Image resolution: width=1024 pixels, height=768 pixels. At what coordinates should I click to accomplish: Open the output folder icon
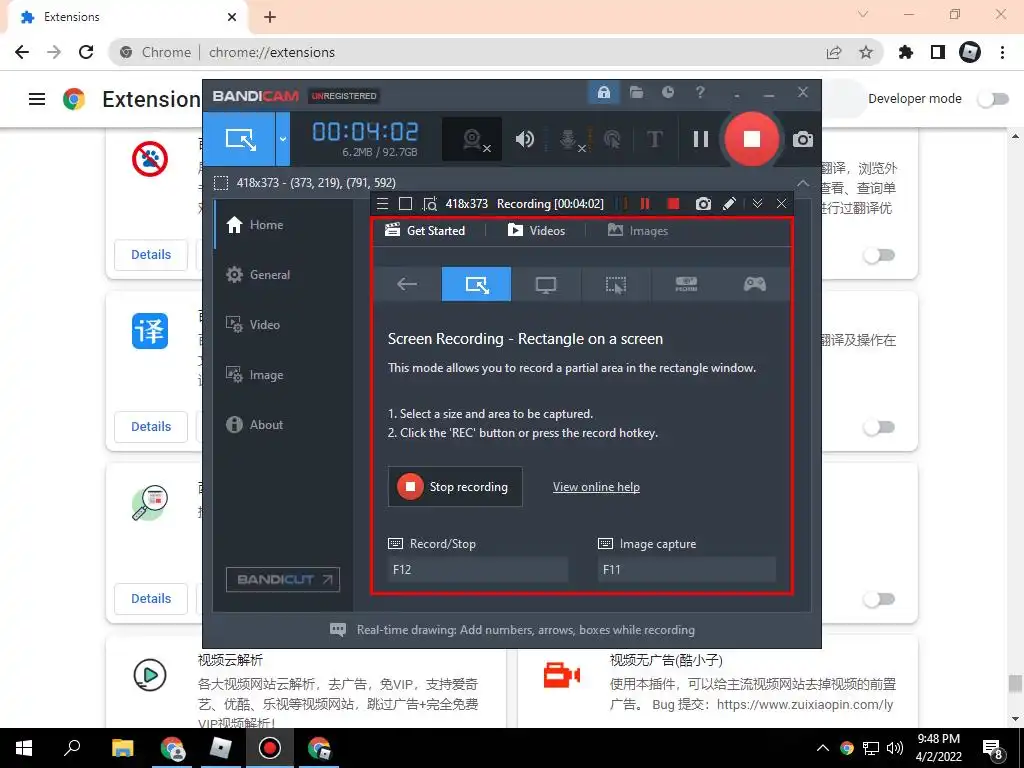(x=636, y=92)
